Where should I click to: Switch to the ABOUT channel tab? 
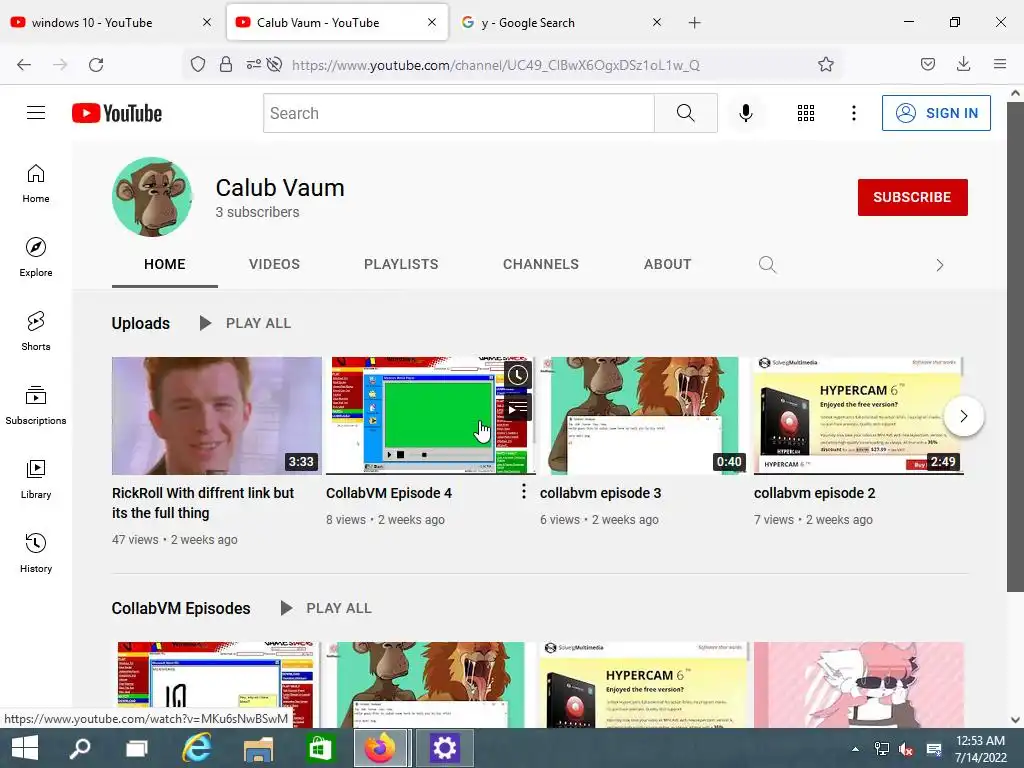point(667,264)
